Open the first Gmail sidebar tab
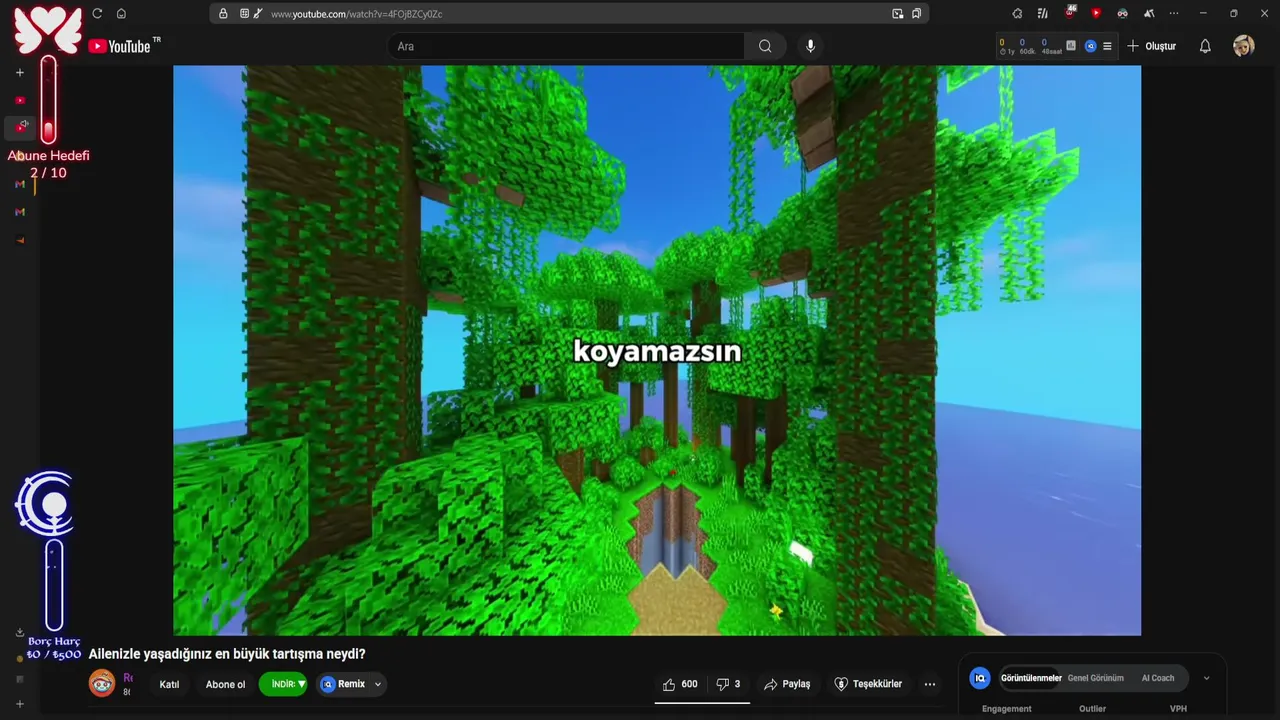 (19, 184)
